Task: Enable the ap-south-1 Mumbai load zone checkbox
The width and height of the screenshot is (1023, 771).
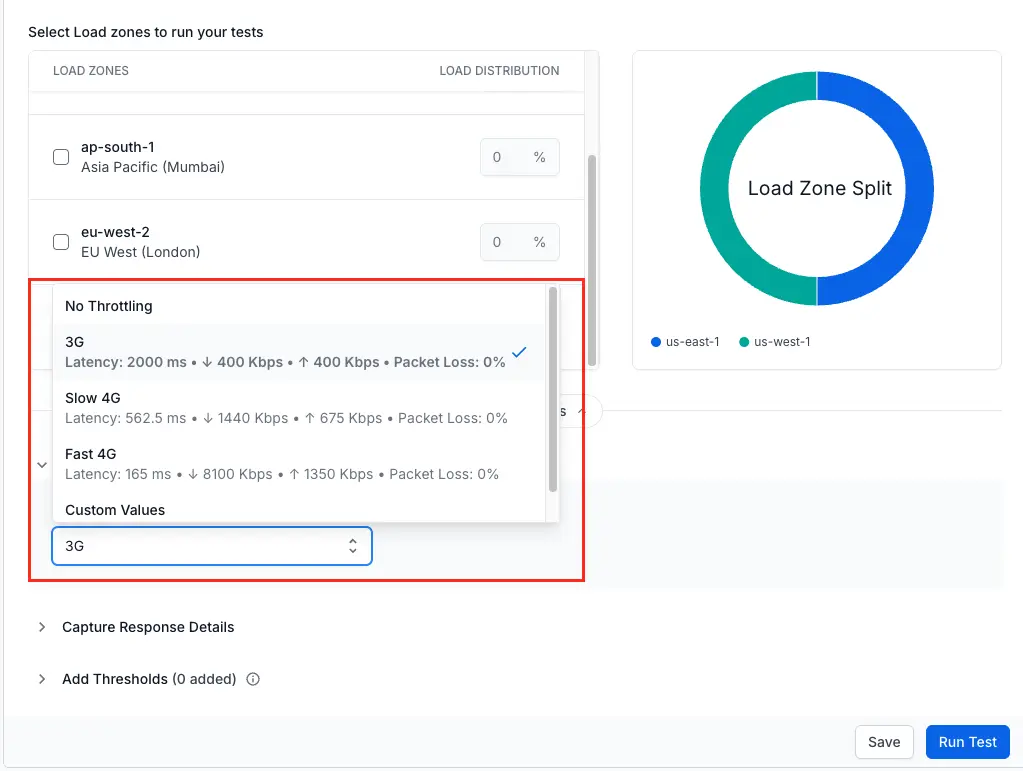Action: (61, 157)
